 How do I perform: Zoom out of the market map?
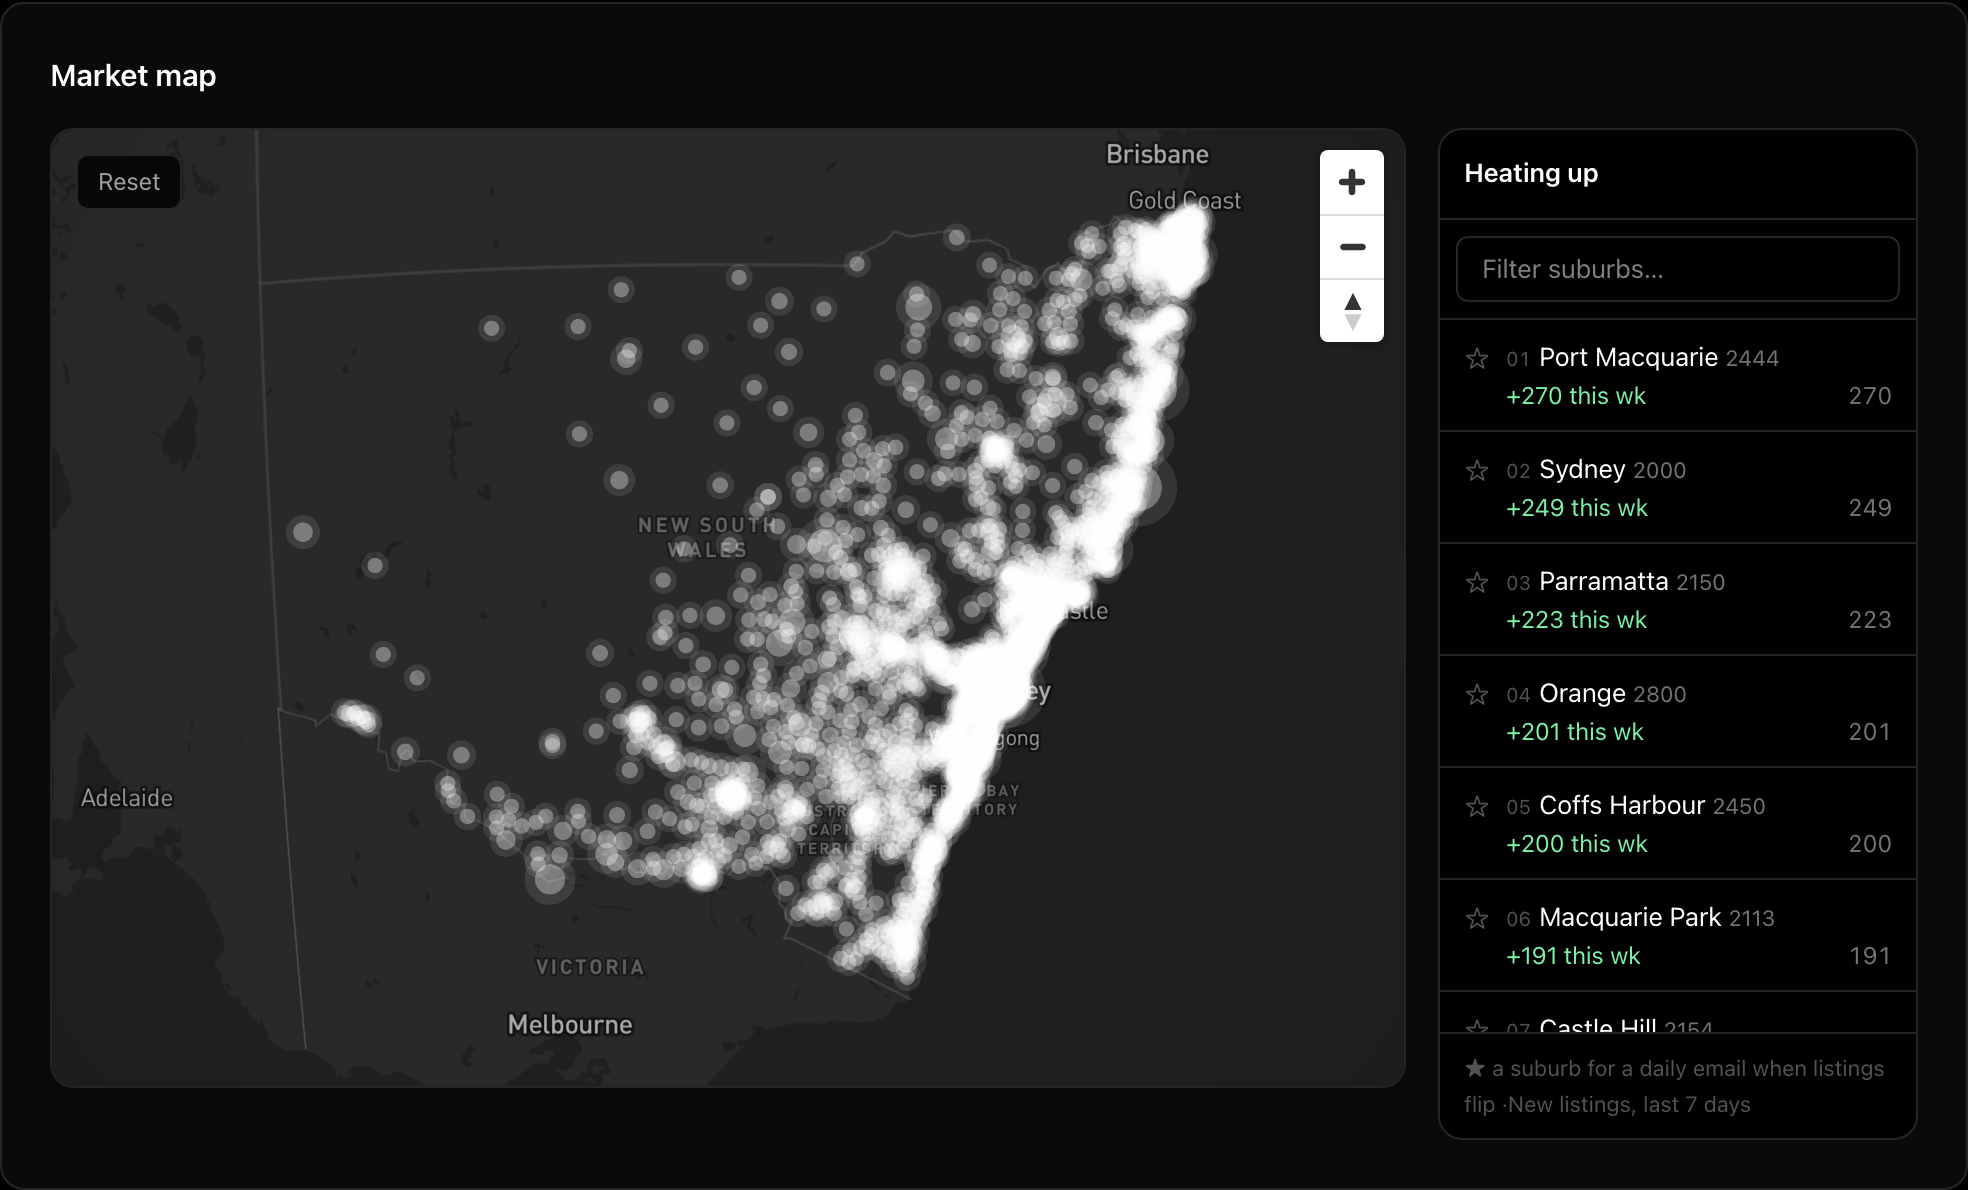click(1352, 247)
